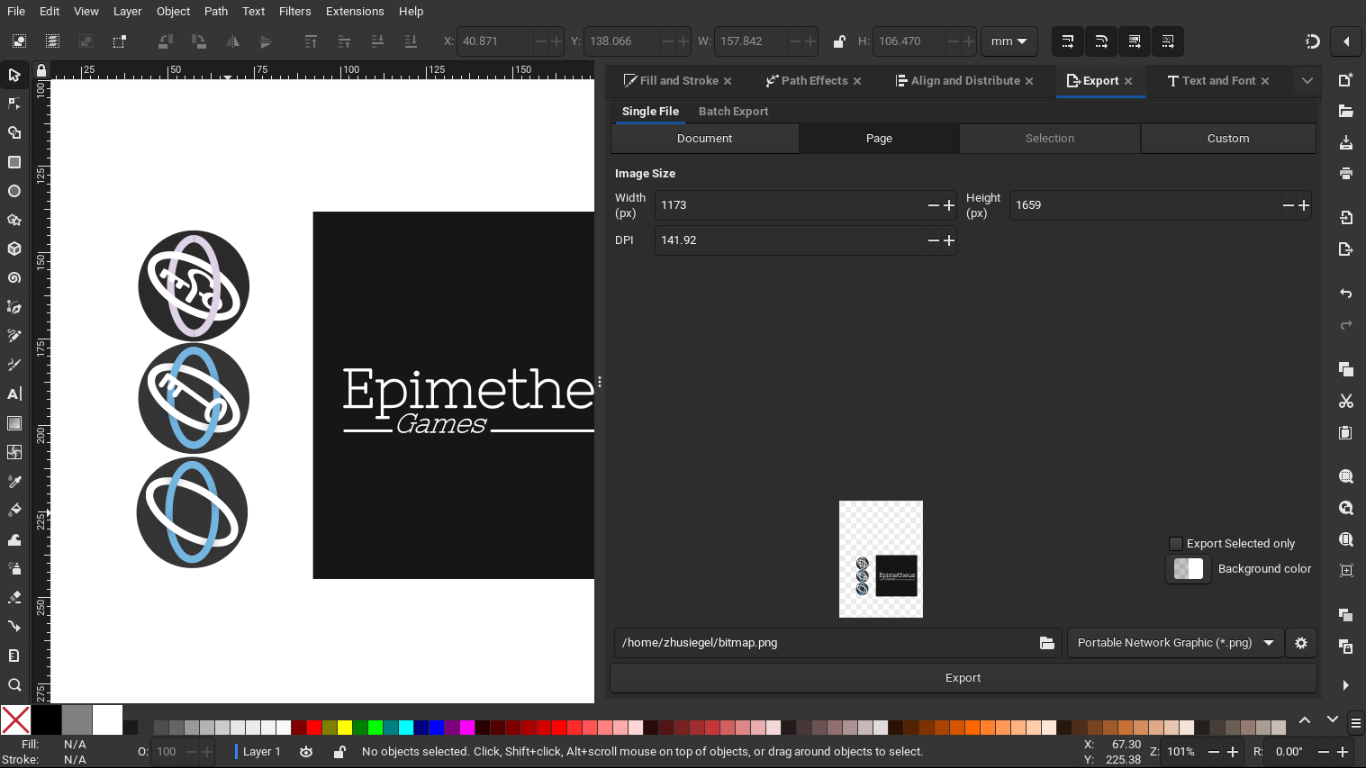
Task: Open the Portable Network Graphic format dropdown
Action: click(1176, 643)
